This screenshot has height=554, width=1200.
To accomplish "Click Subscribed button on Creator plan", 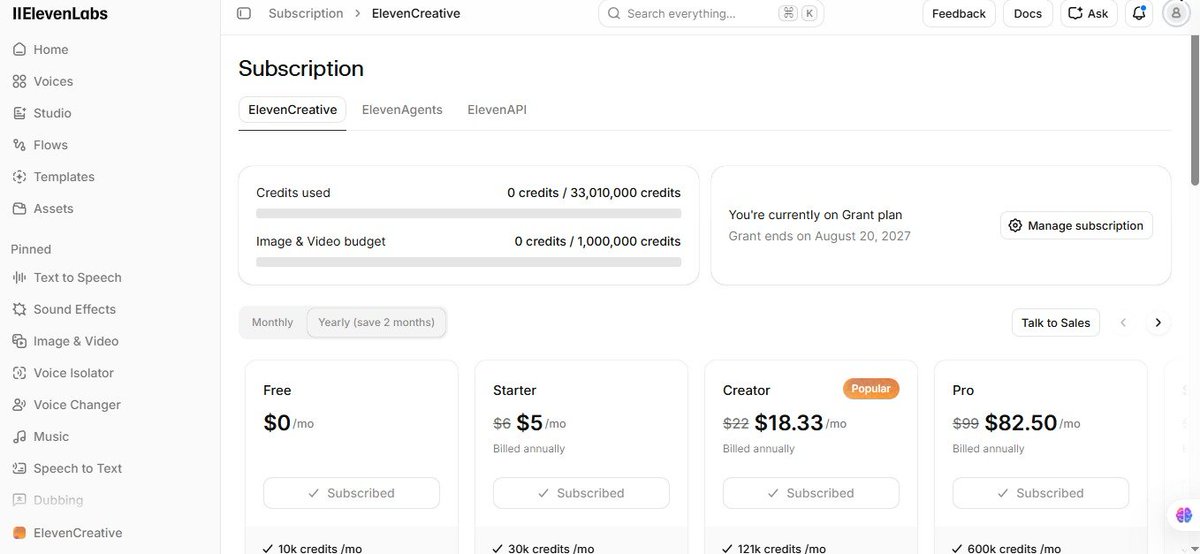I will point(811,493).
